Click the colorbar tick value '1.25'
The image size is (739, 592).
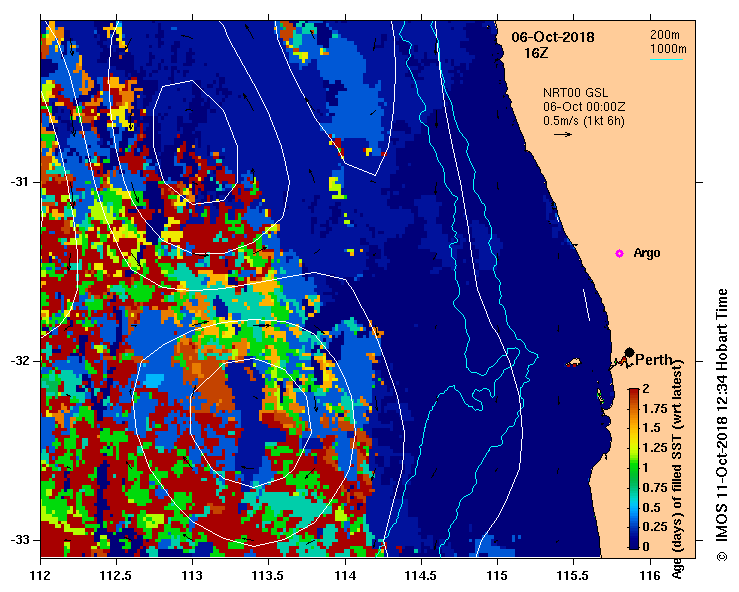pos(655,448)
